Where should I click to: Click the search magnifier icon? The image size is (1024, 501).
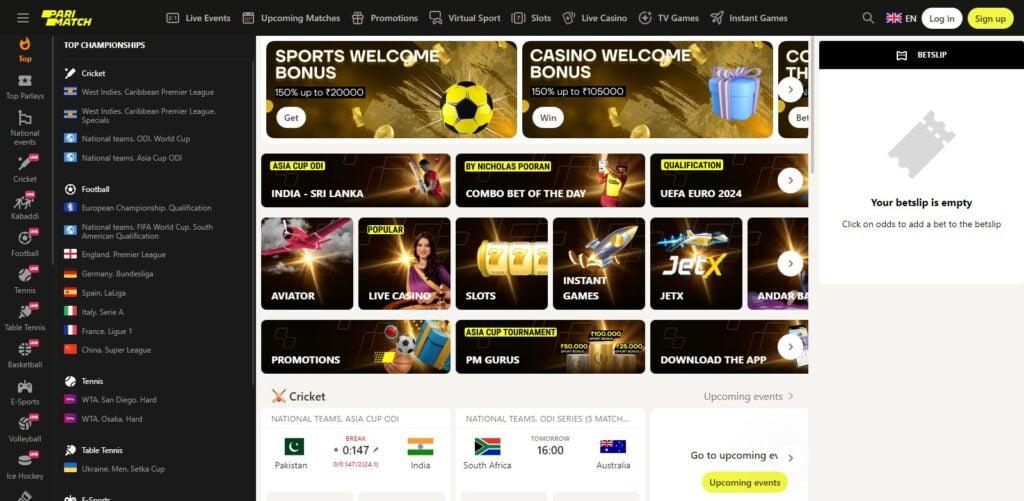[x=868, y=18]
